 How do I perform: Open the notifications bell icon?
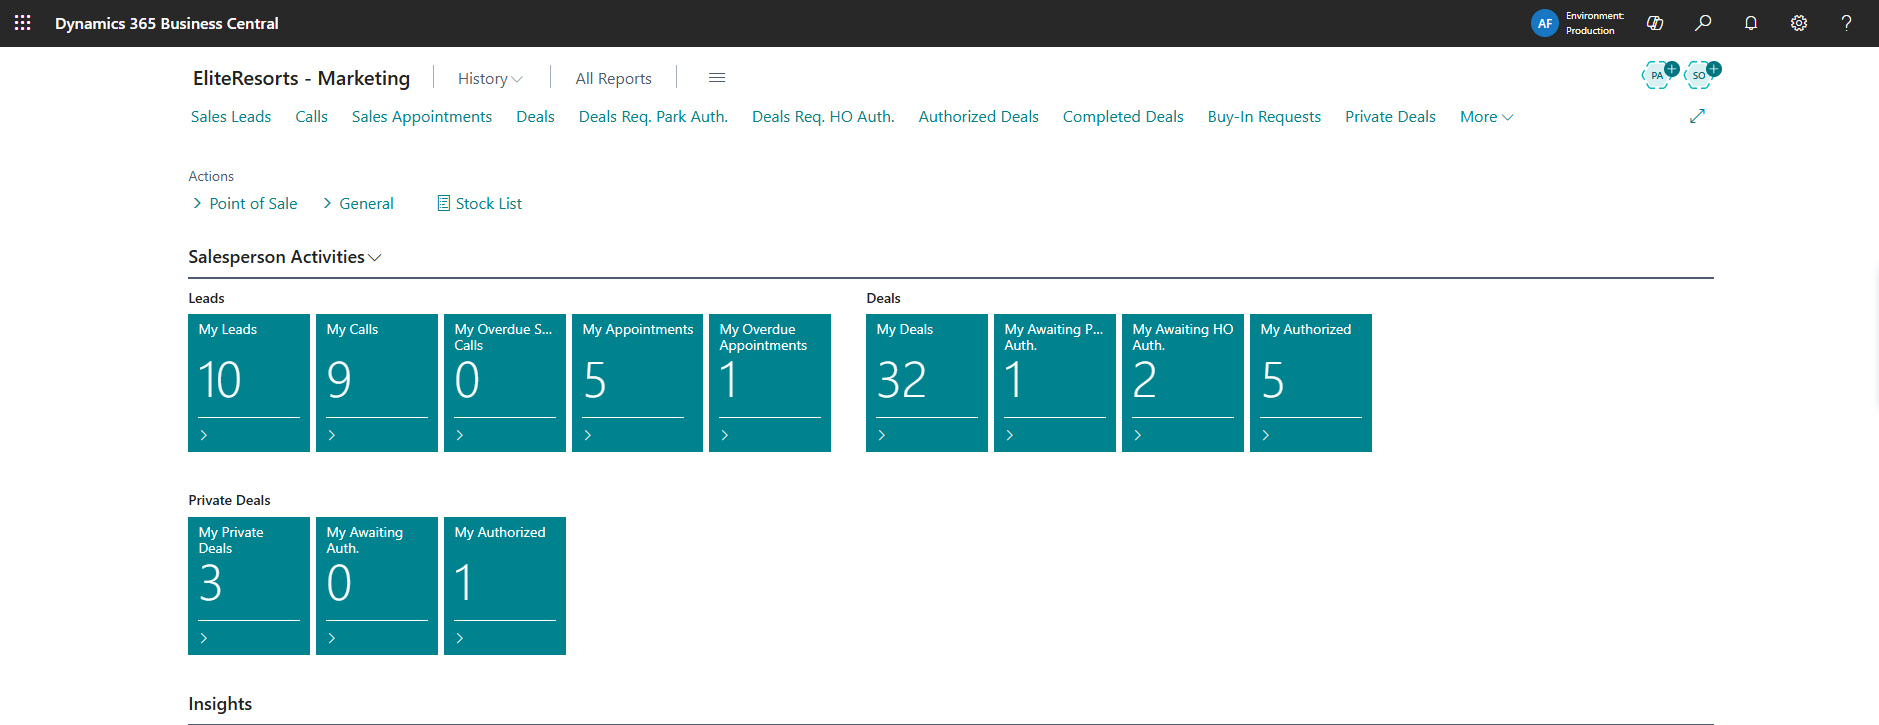click(1751, 23)
